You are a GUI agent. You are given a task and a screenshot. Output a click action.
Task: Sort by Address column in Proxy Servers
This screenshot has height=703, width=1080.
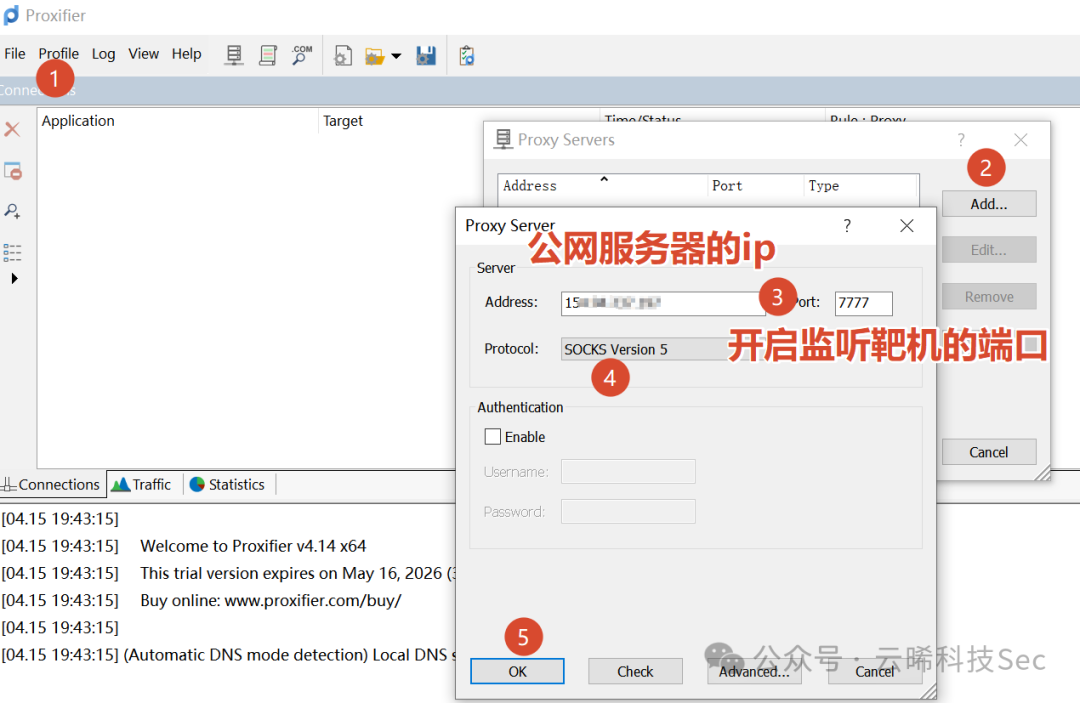[x=603, y=186]
